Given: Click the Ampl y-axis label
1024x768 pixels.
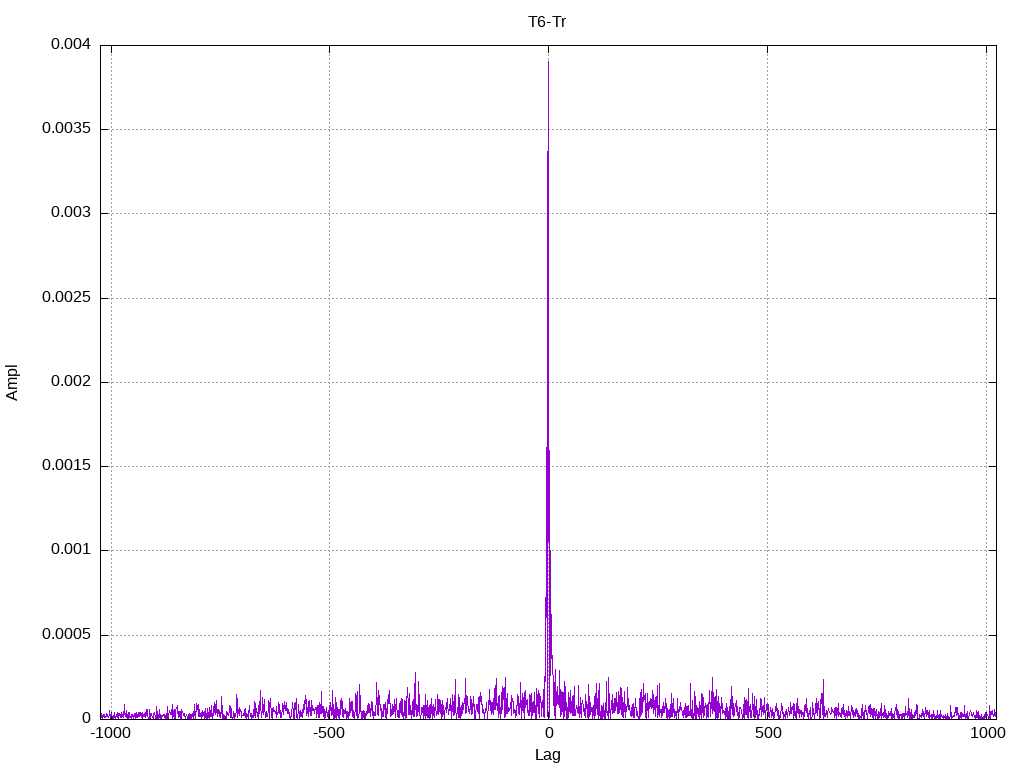Looking at the screenshot, I should pyautogui.click(x=12, y=383).
